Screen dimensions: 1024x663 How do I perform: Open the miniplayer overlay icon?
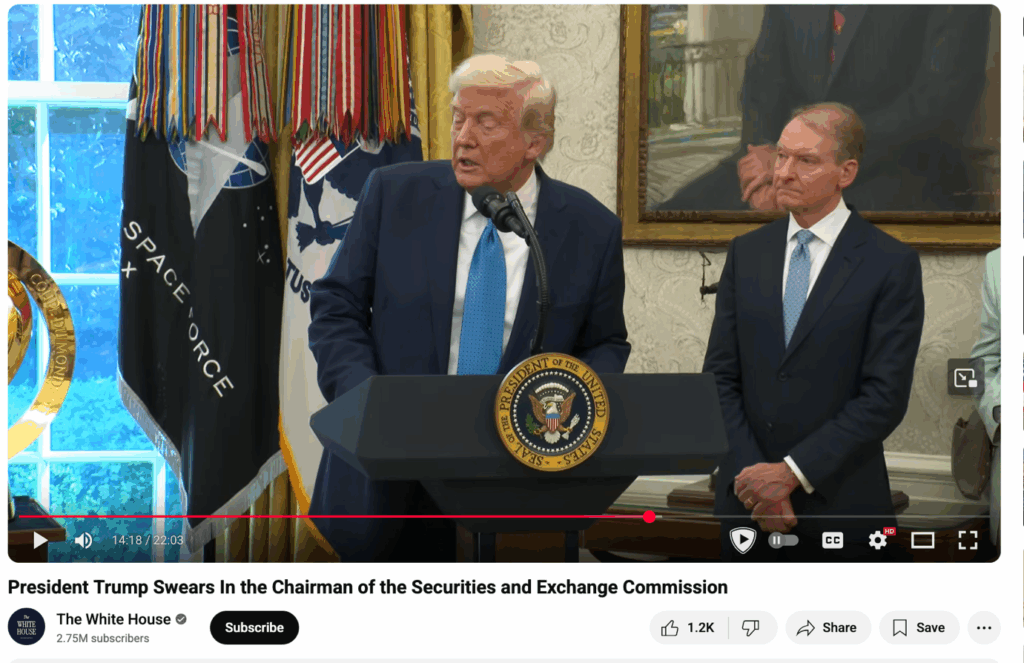(x=965, y=378)
